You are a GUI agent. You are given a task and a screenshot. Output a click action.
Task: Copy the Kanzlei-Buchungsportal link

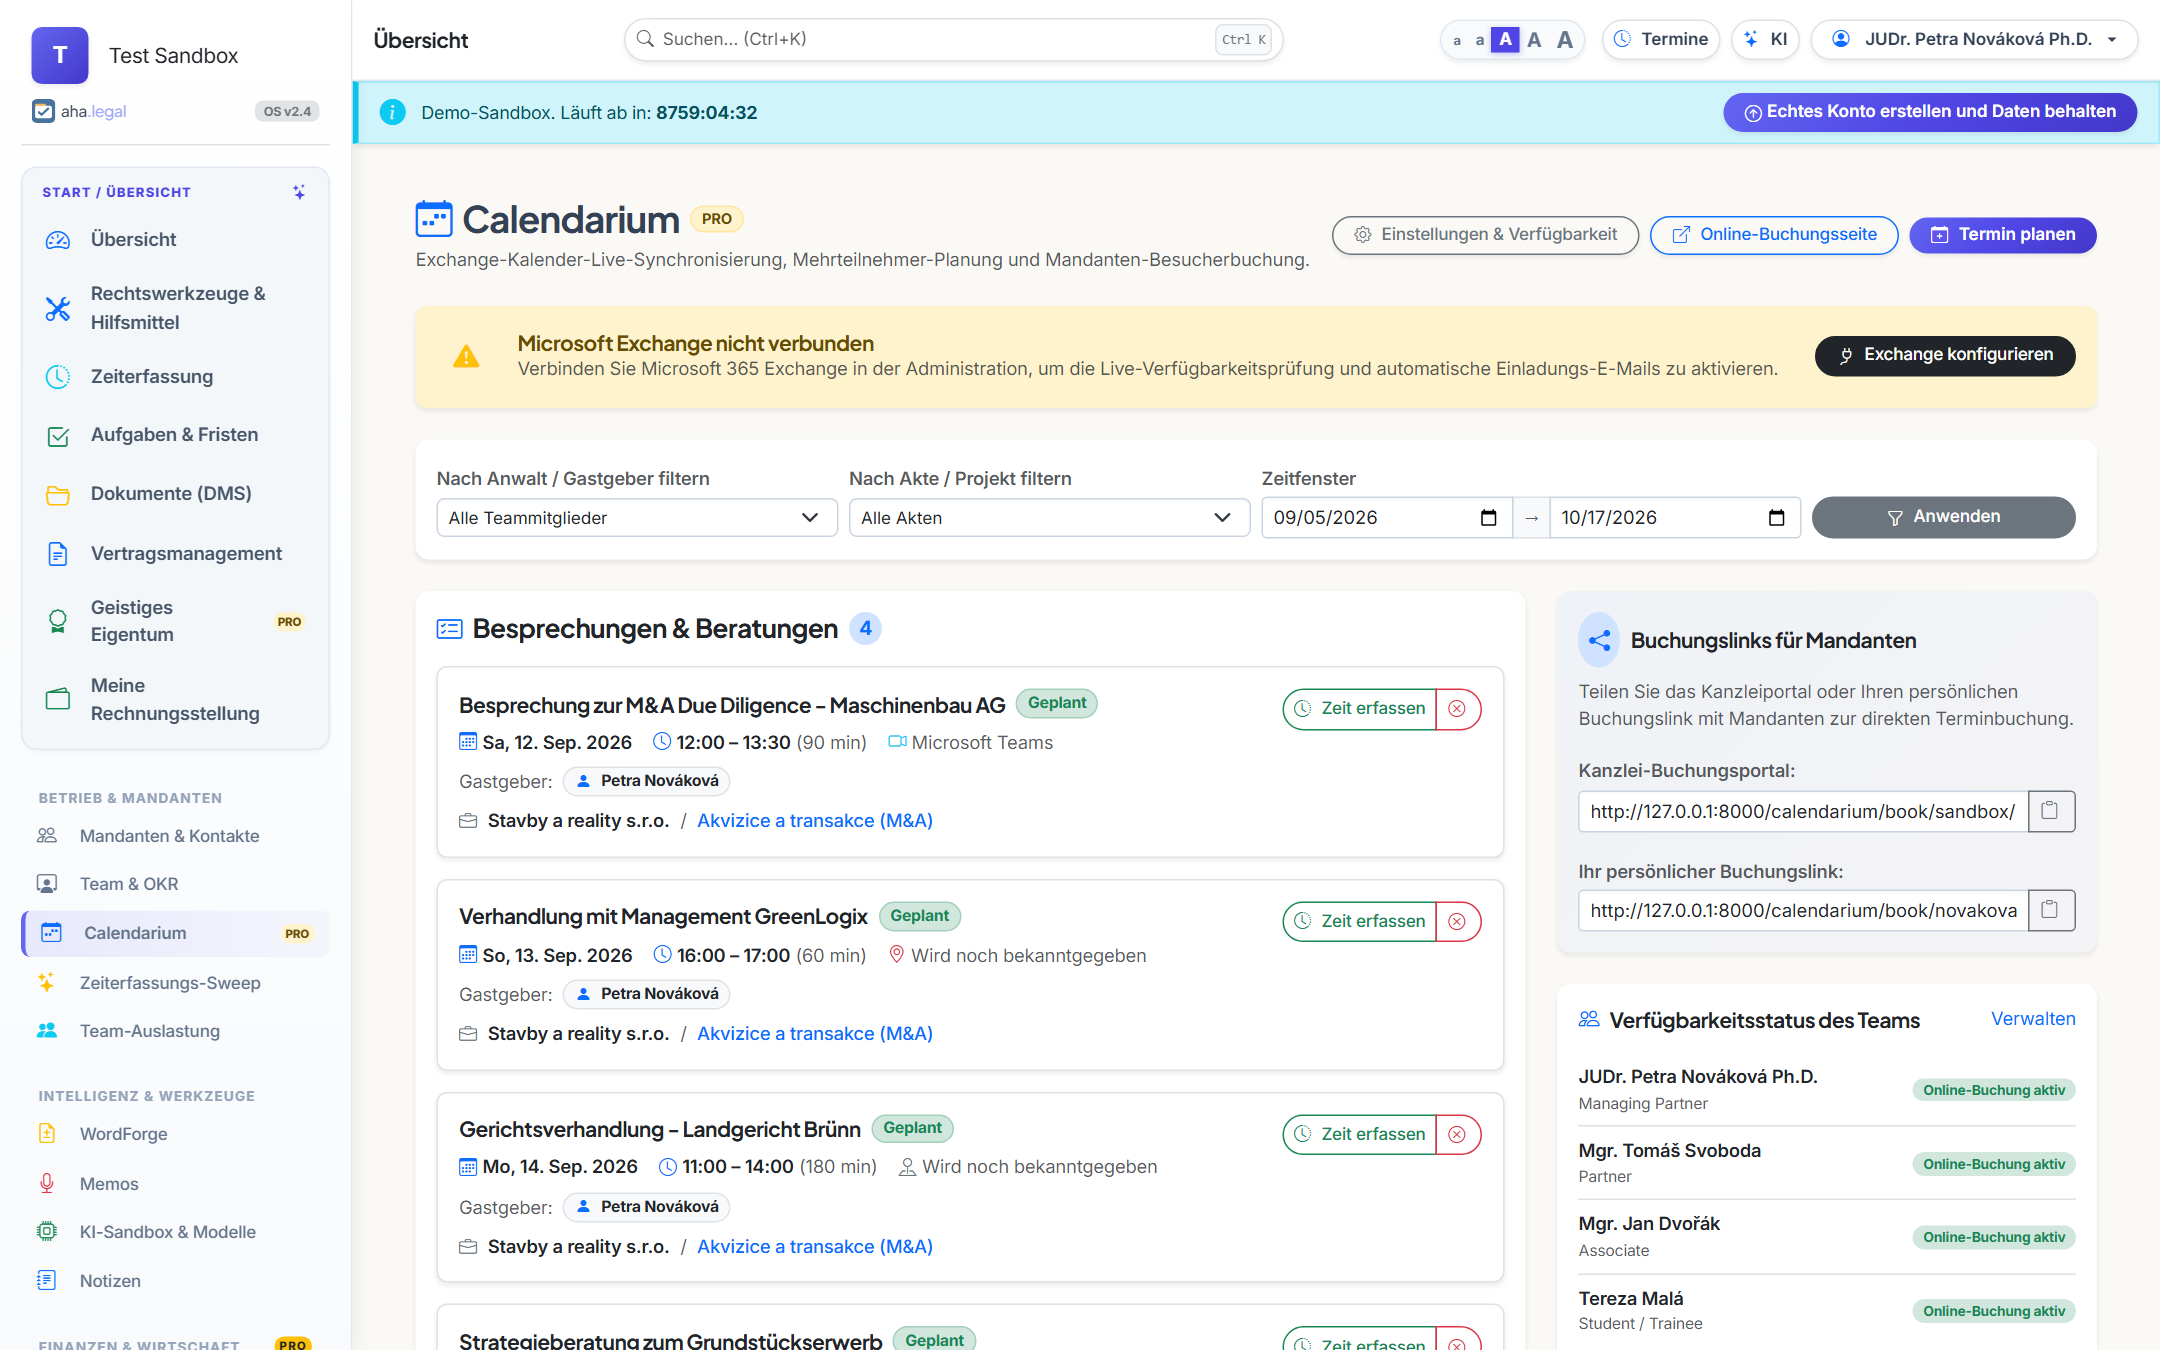[2051, 811]
